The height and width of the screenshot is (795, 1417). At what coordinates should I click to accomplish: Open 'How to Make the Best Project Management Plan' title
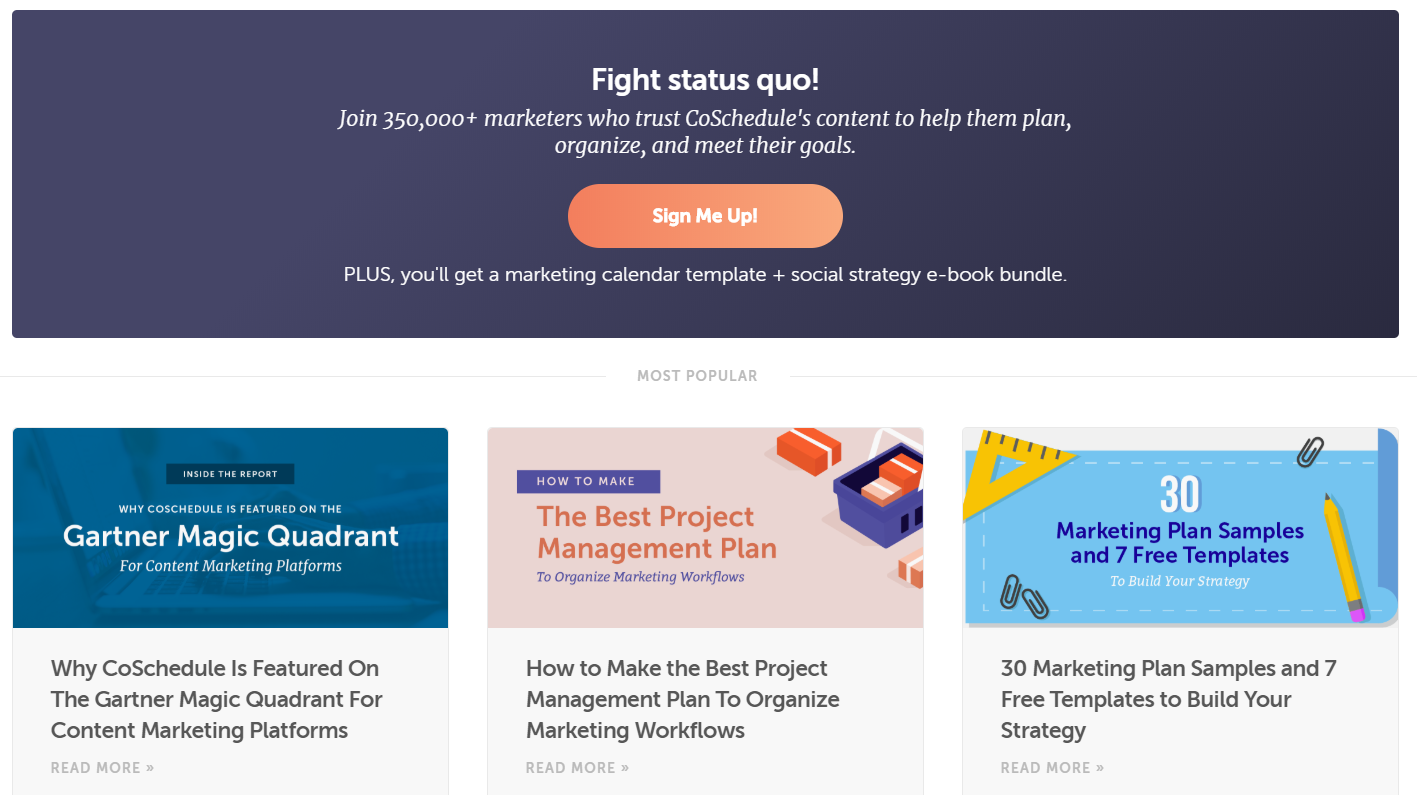tap(683, 699)
